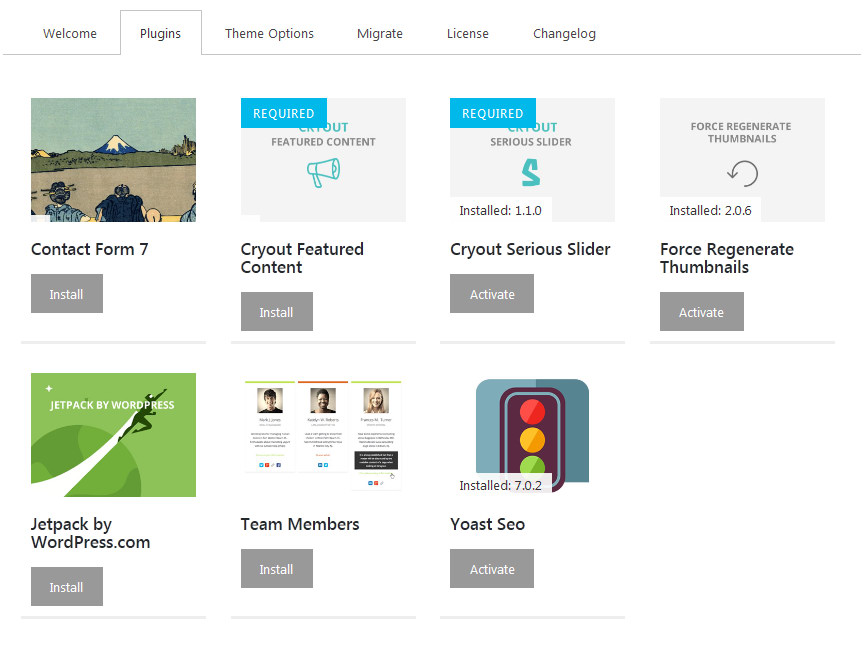Click the Jetpack by WordPress green thumbnail
The height and width of the screenshot is (654, 864).
tap(114, 435)
